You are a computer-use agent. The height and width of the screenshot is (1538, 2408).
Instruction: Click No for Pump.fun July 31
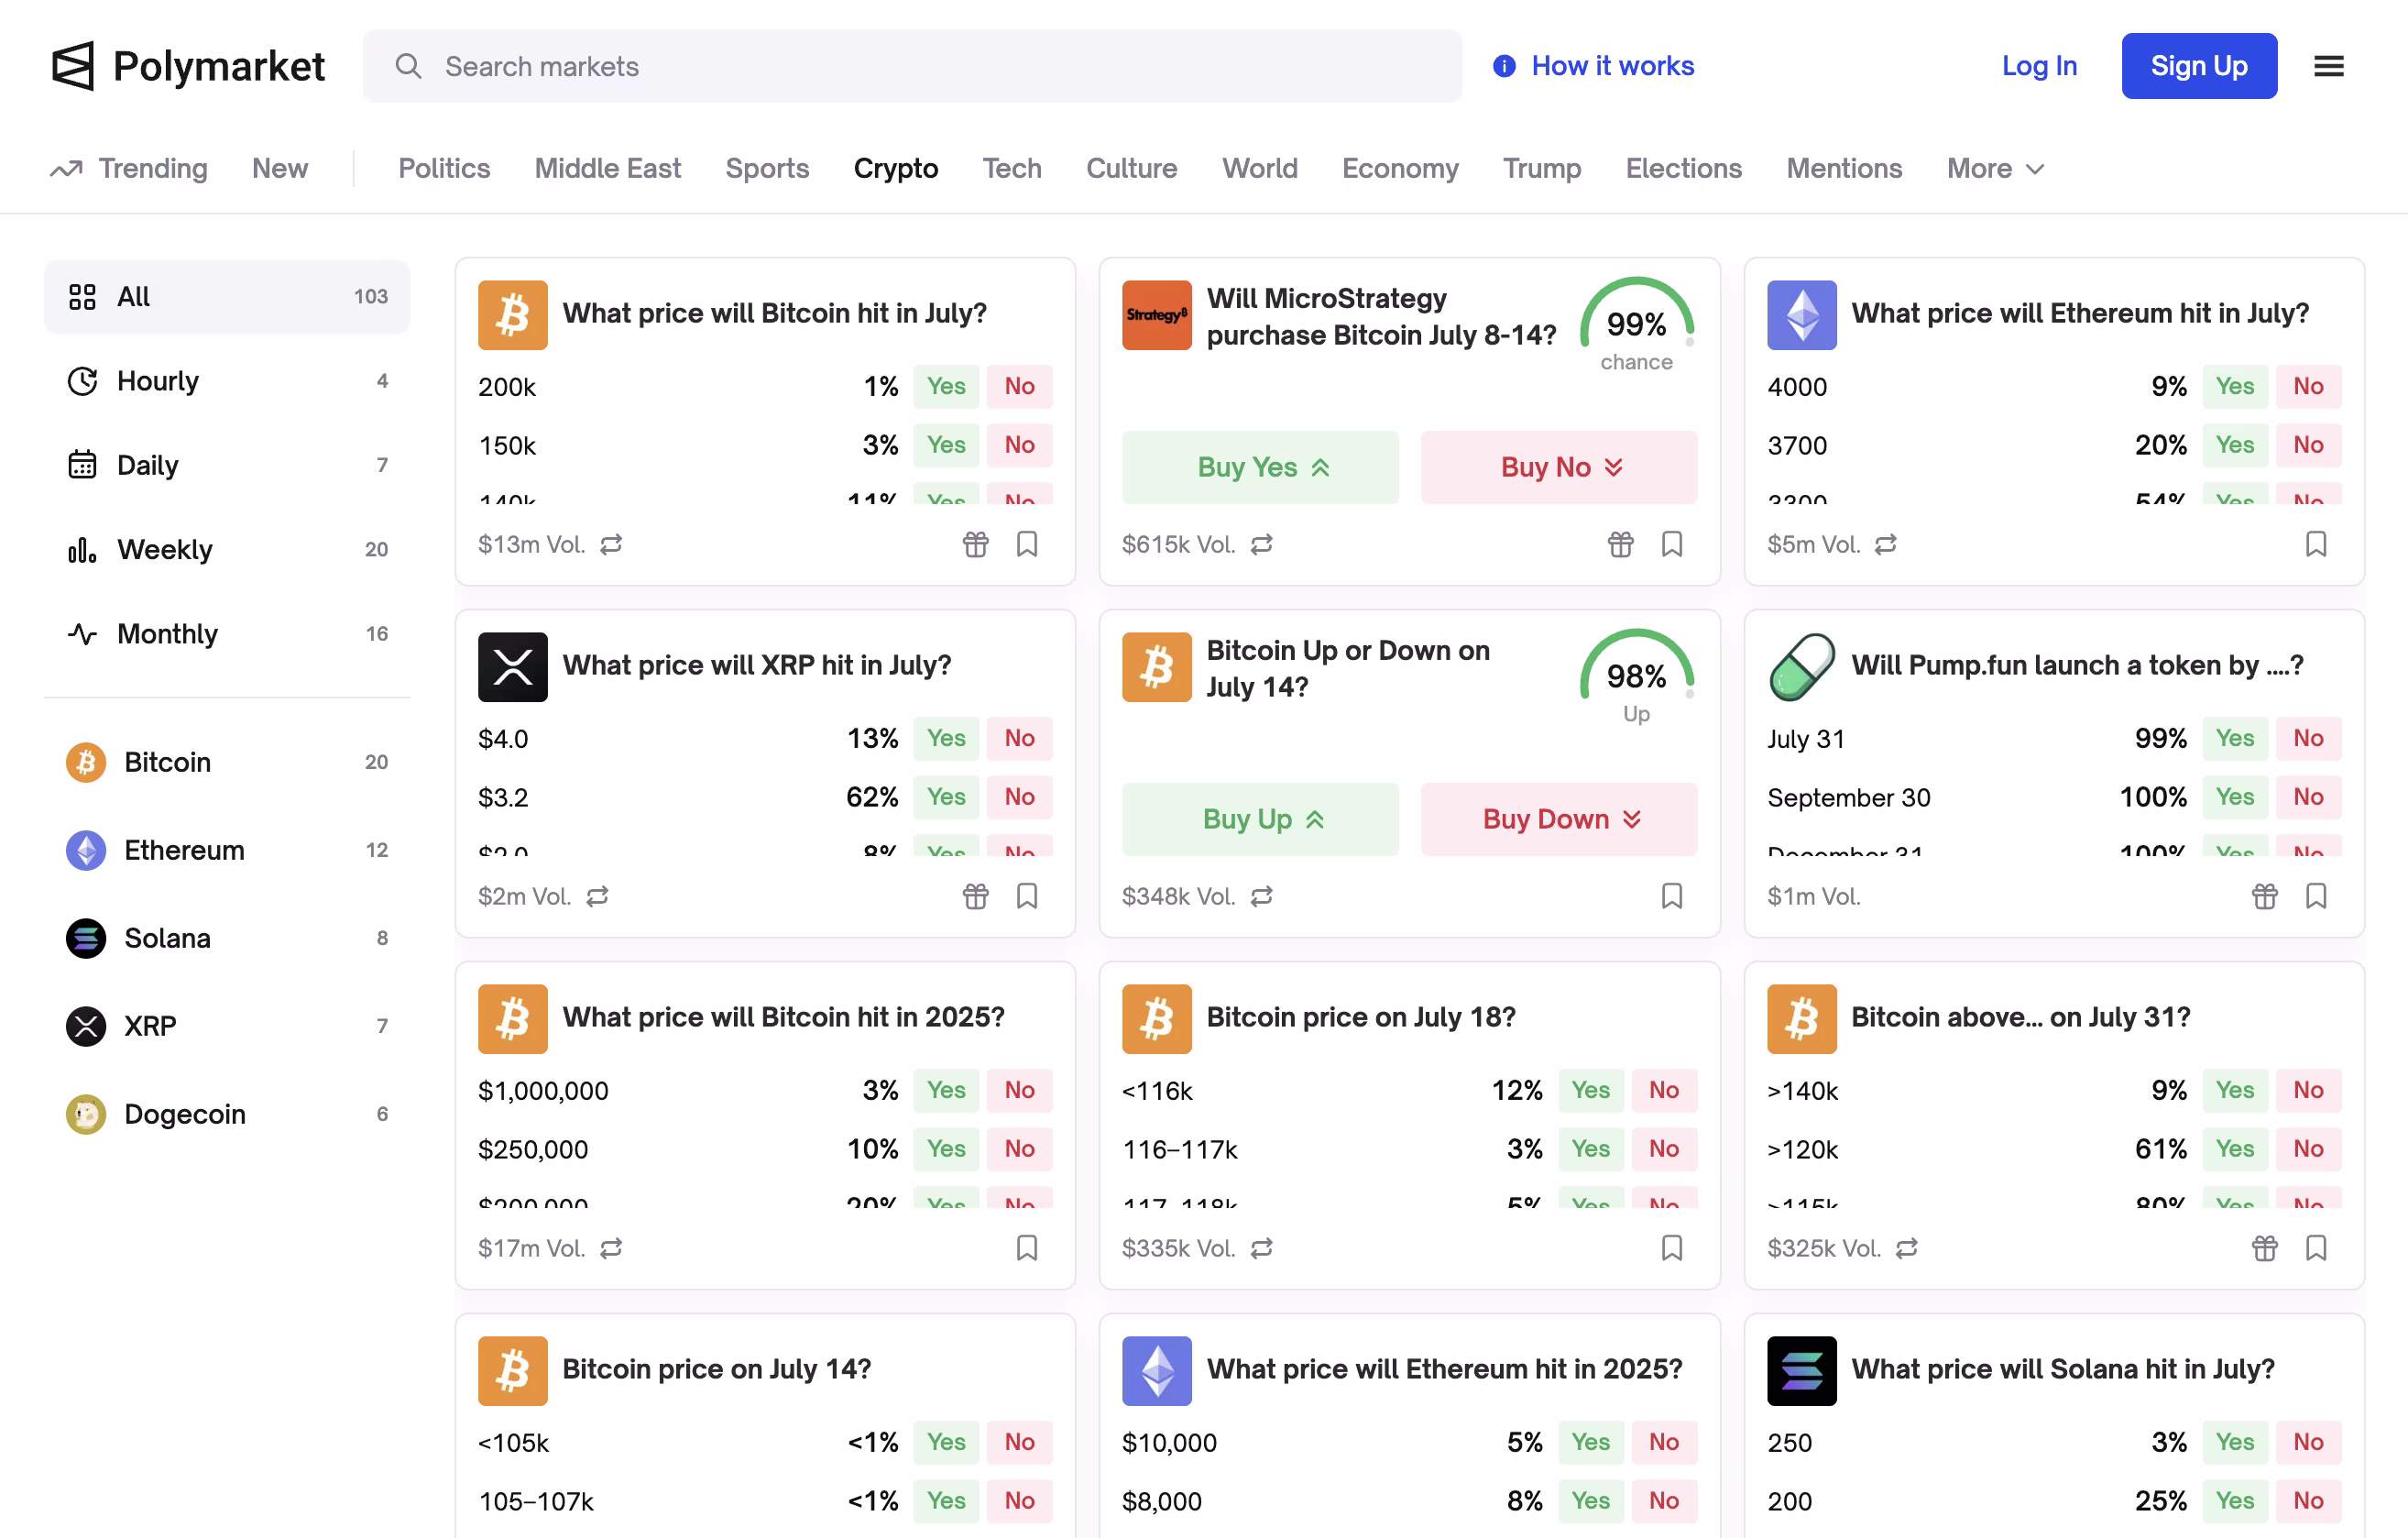[x=2308, y=738]
